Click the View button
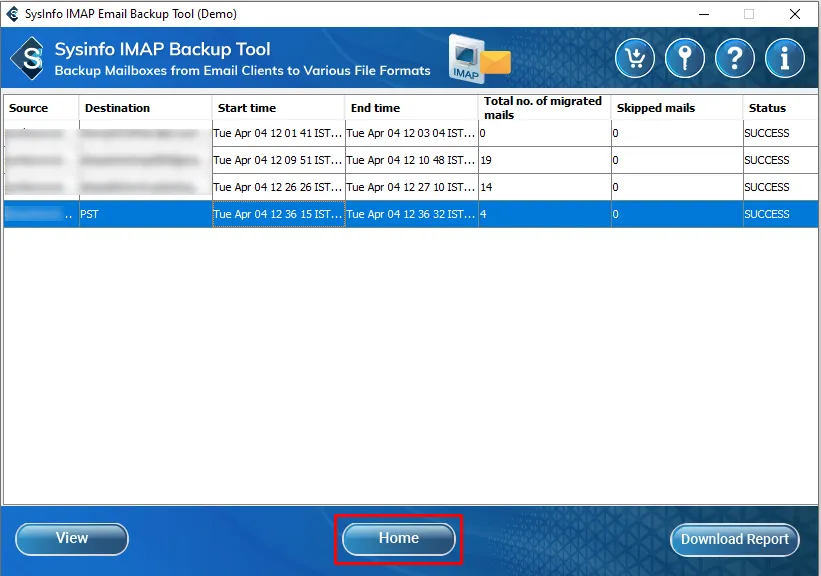 (72, 539)
